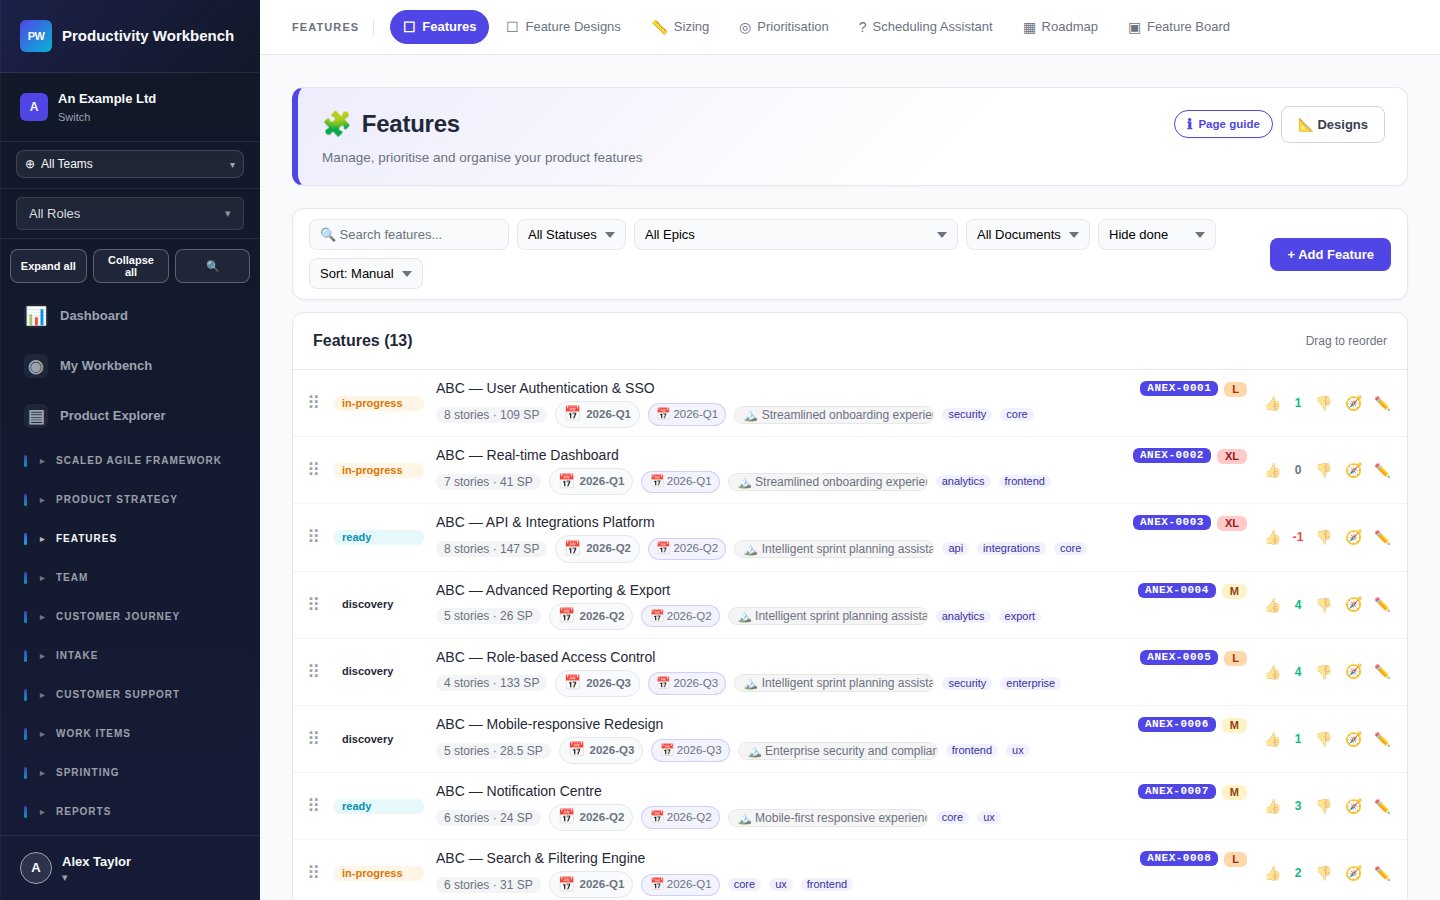1440x900 pixels.
Task: Open the Sizing tab
Action: coord(680,27)
